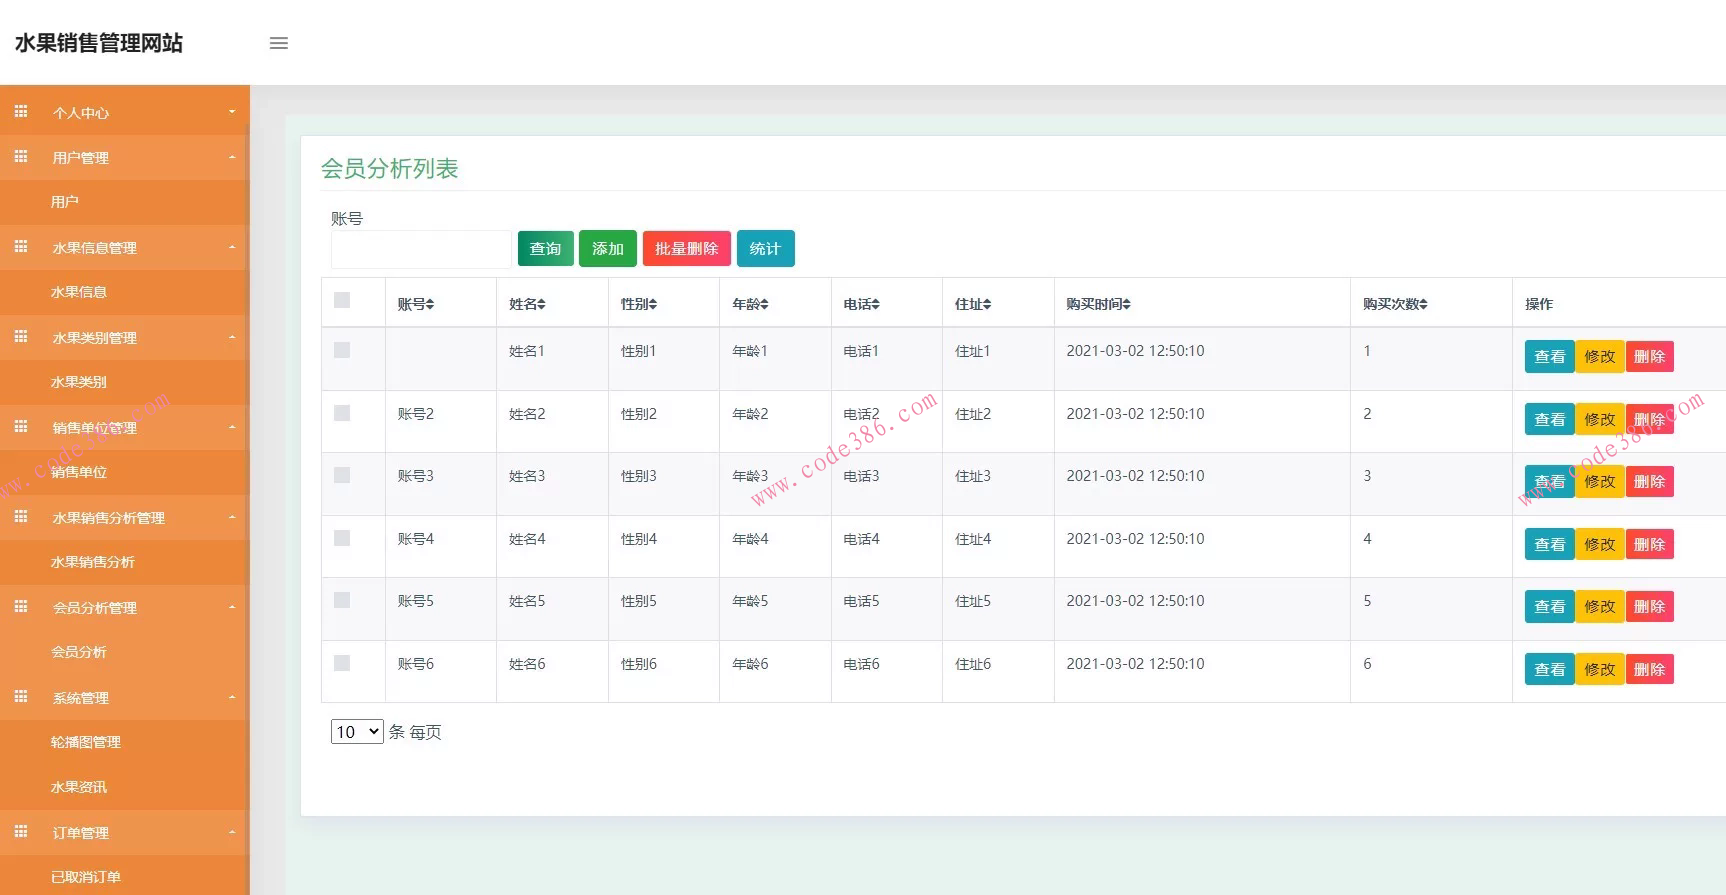
Task: Click the hamburger menu toggle icon
Action: pyautogui.click(x=279, y=43)
